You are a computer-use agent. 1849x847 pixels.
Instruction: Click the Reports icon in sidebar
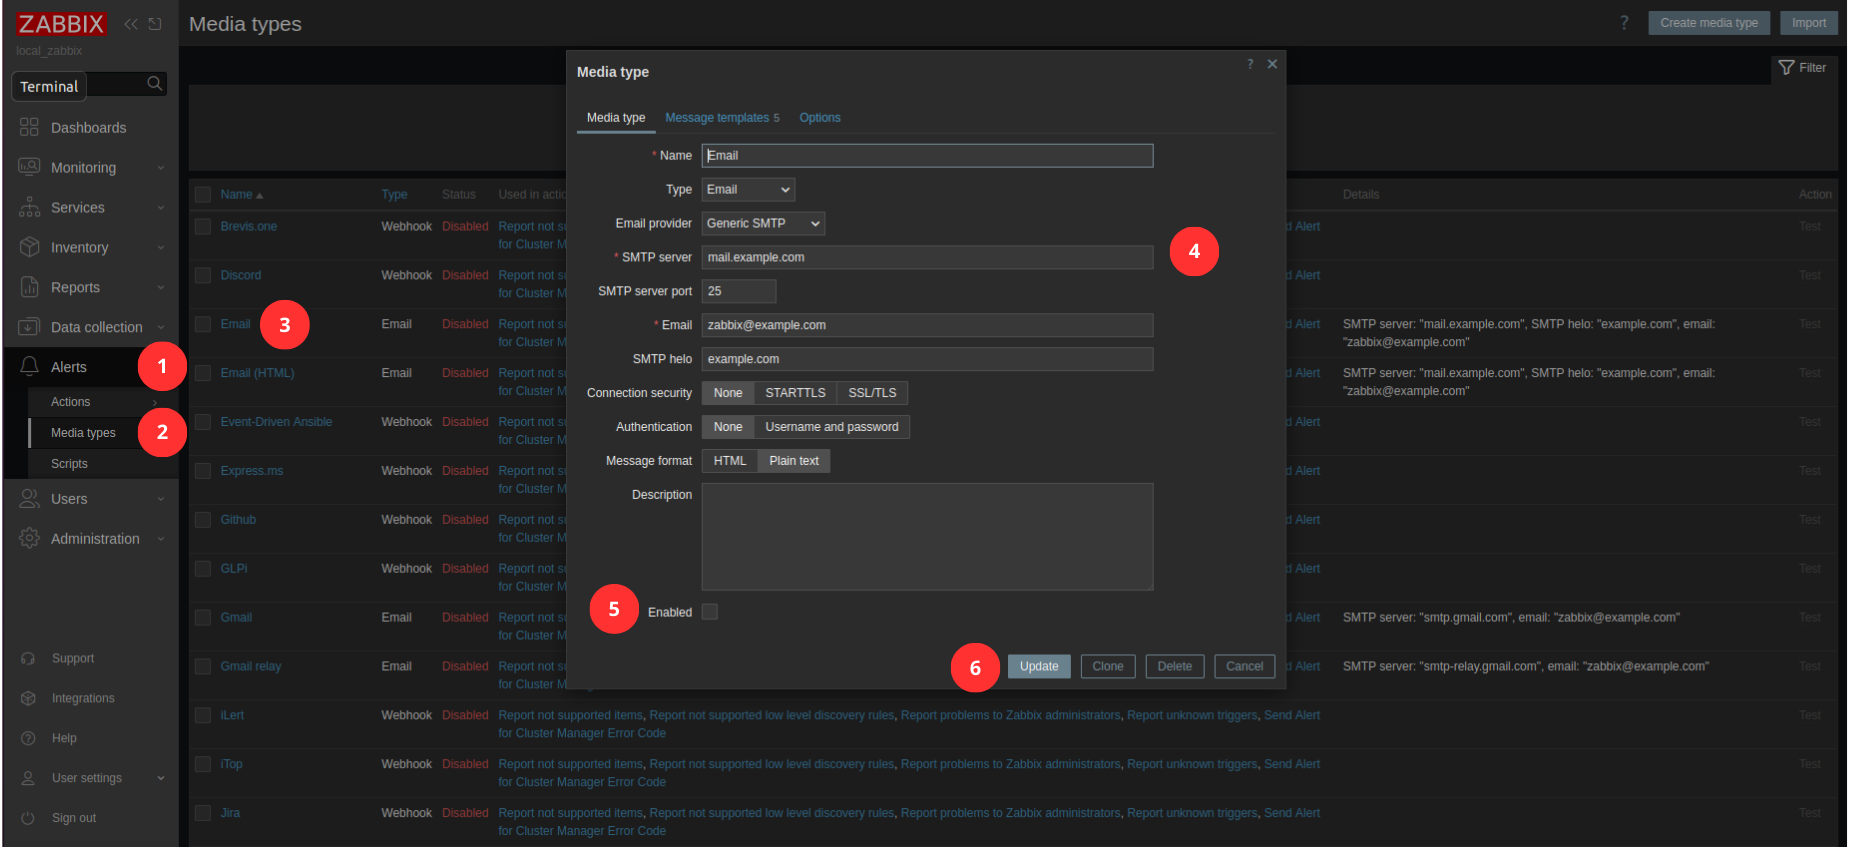tap(29, 287)
